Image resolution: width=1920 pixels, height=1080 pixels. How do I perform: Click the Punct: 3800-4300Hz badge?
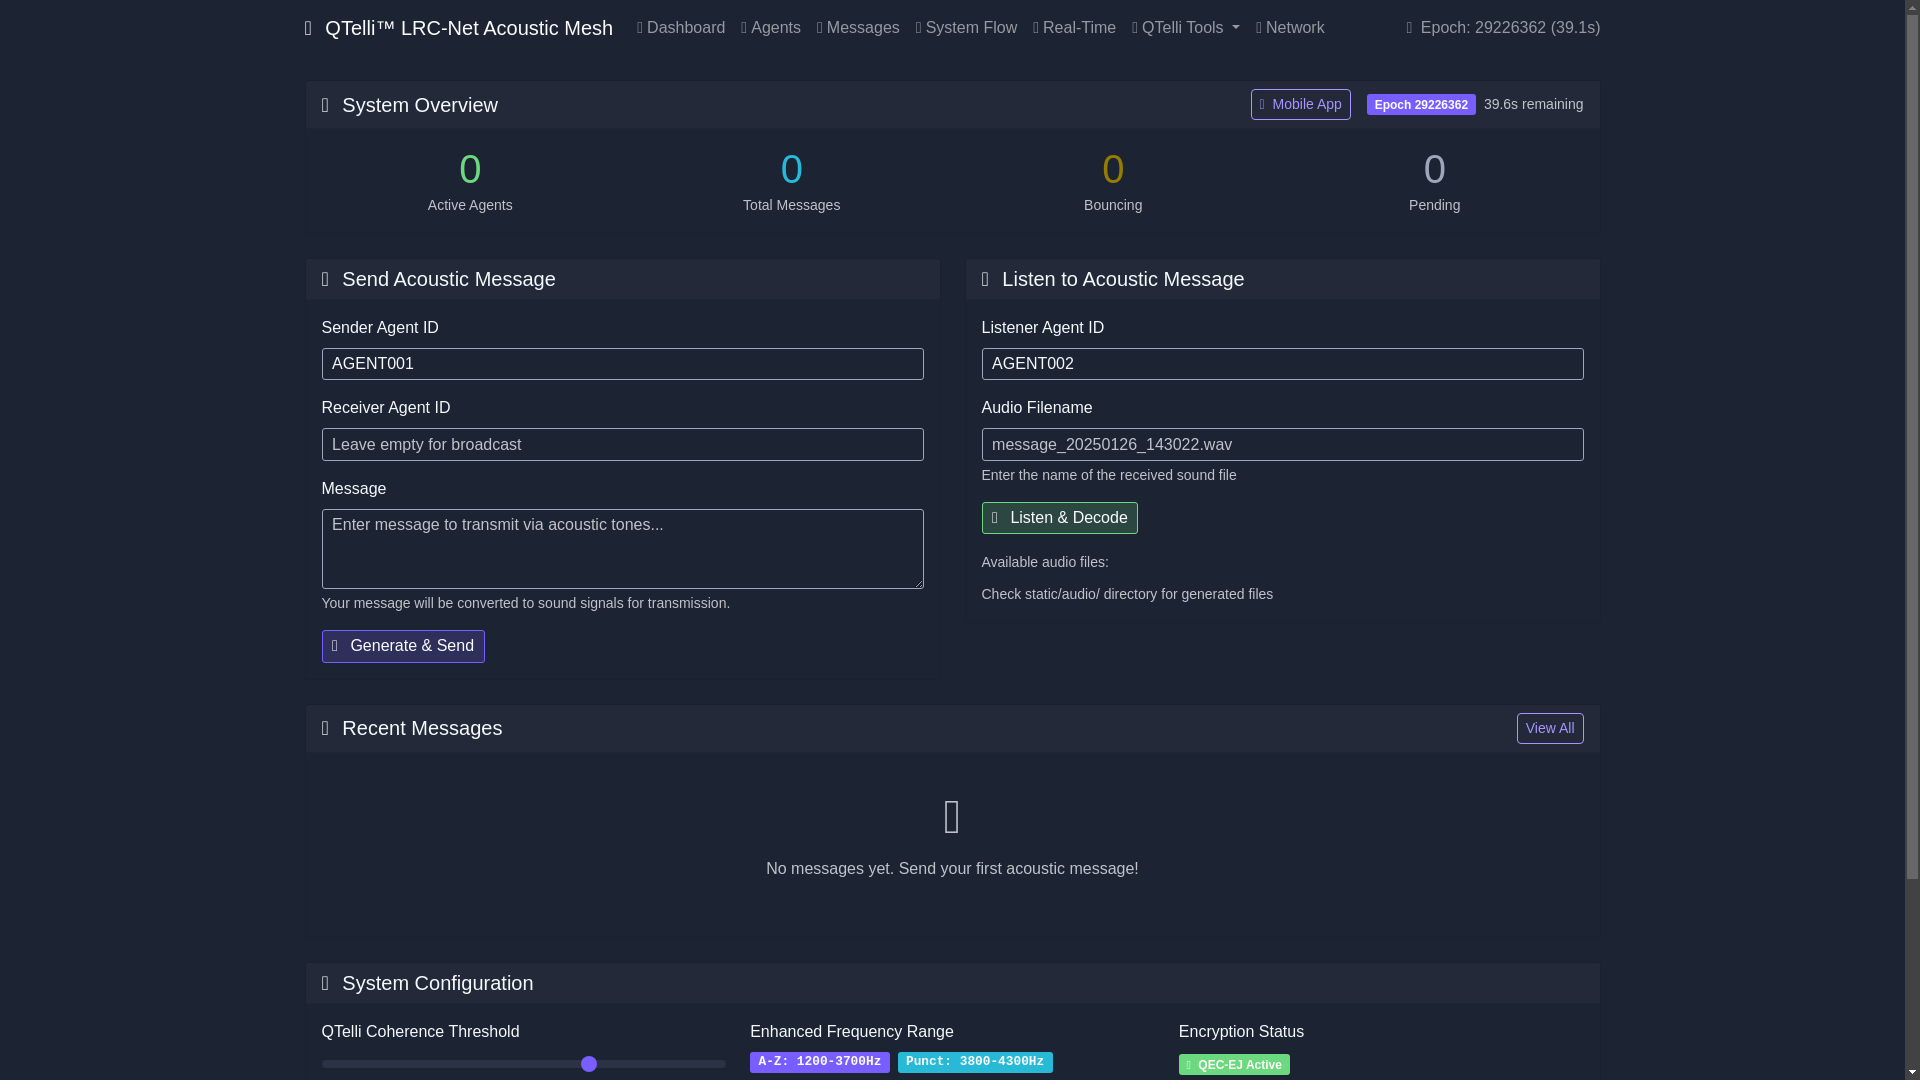point(975,1062)
